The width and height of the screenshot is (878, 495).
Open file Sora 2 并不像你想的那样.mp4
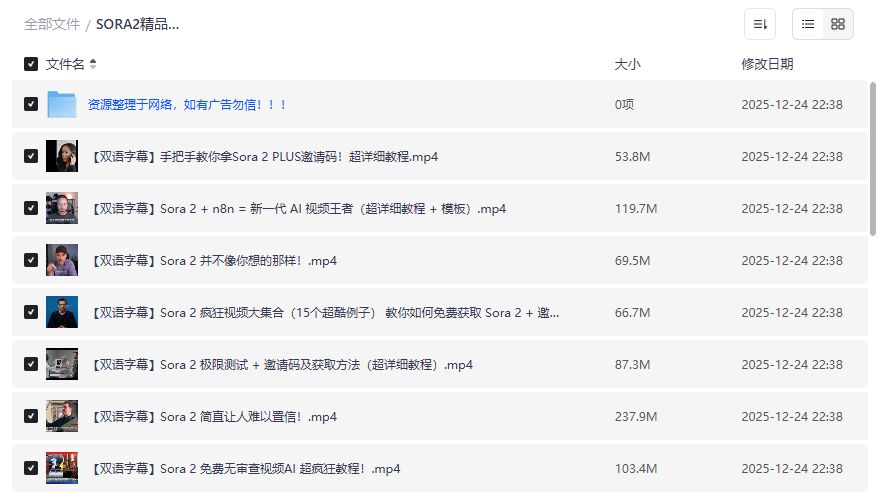[213, 260]
